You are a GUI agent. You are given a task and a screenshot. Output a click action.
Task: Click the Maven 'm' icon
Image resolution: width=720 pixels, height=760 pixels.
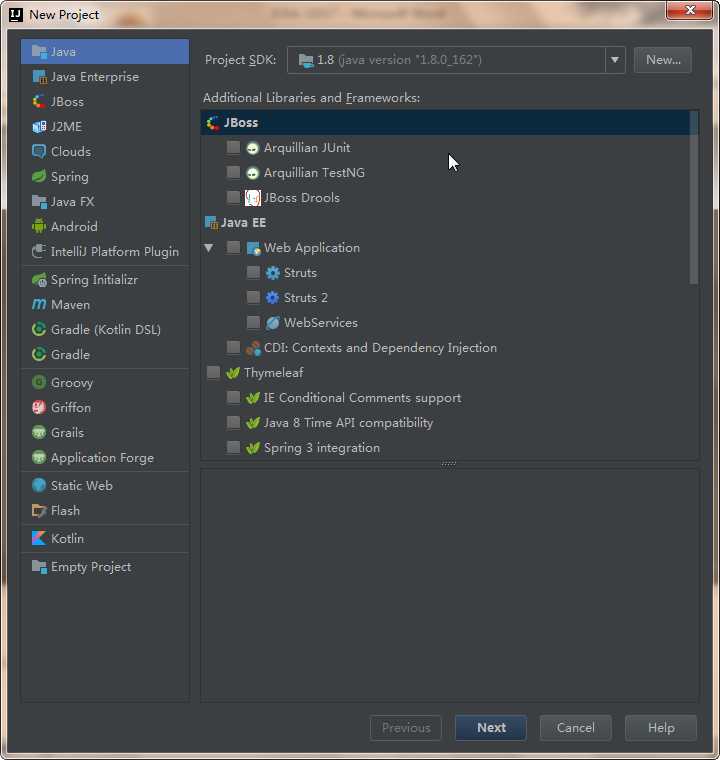(x=39, y=304)
